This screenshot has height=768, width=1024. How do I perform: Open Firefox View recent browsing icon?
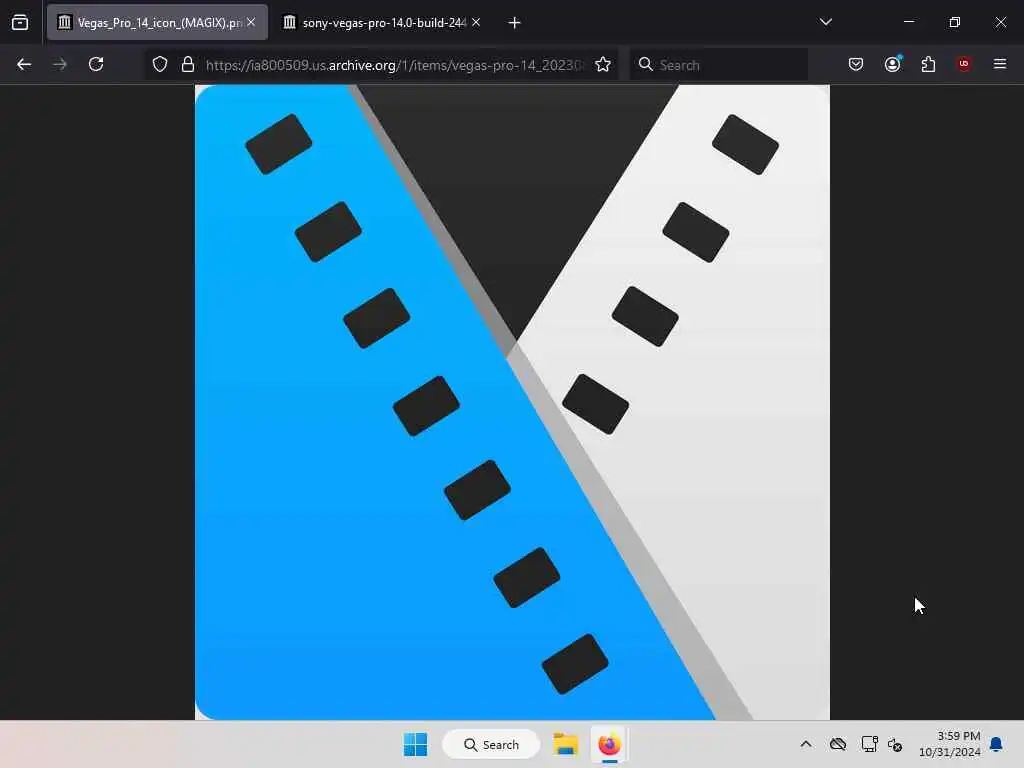(x=20, y=23)
